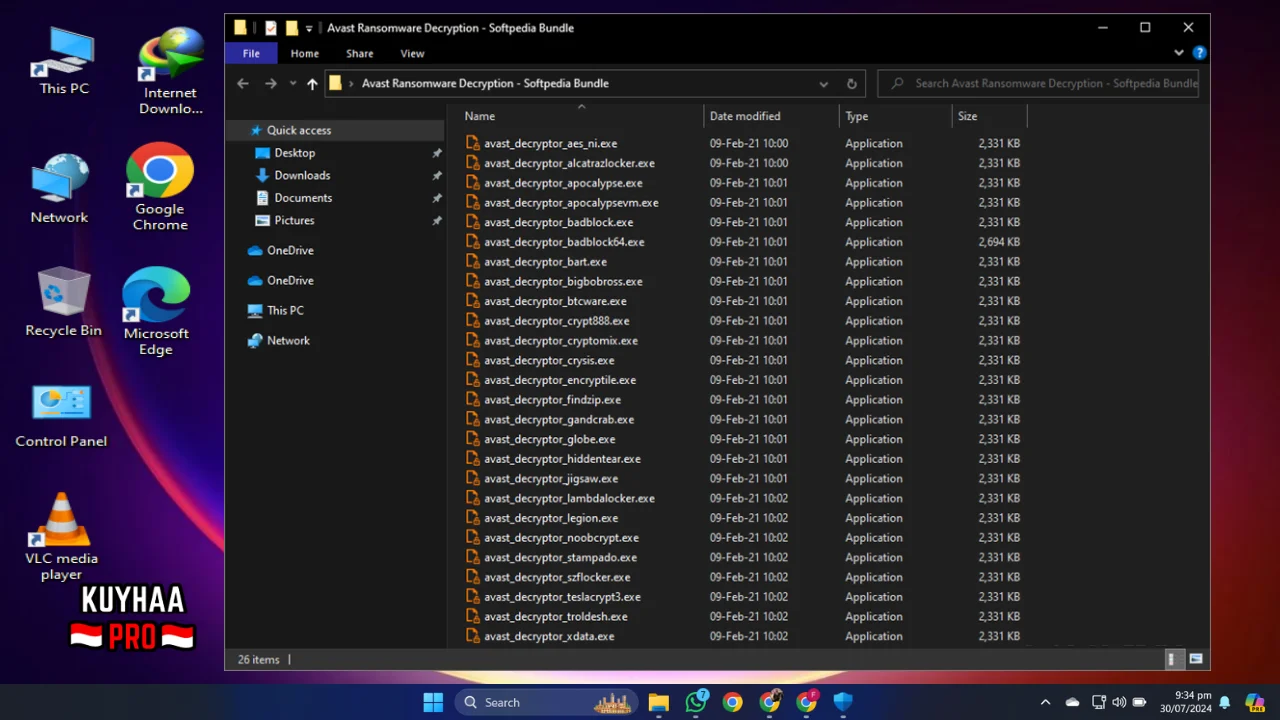1280x720 pixels.
Task: Open Internet Download Manager desktop shortcut
Action: pos(170,70)
